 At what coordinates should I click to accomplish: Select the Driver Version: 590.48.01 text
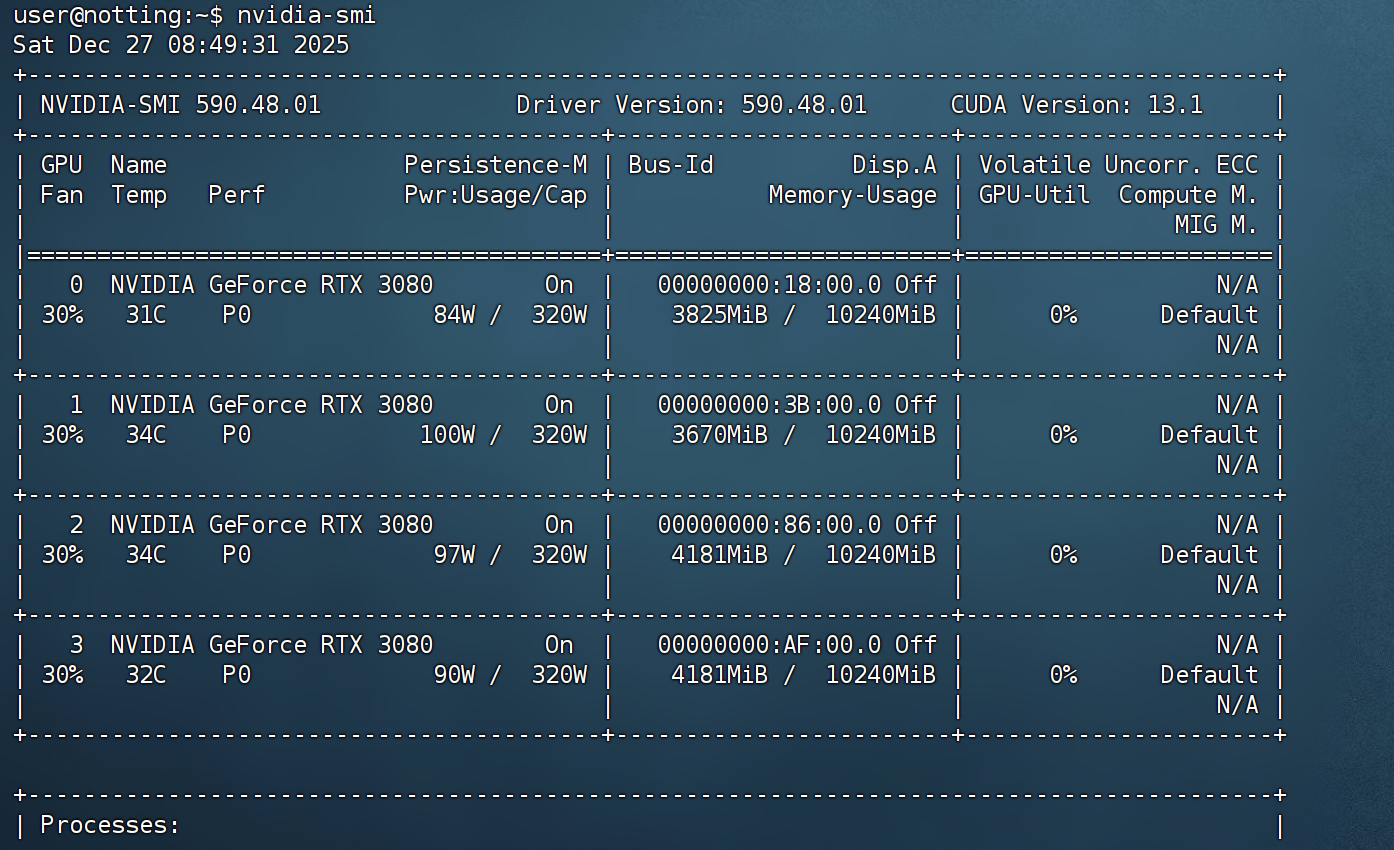click(x=692, y=105)
